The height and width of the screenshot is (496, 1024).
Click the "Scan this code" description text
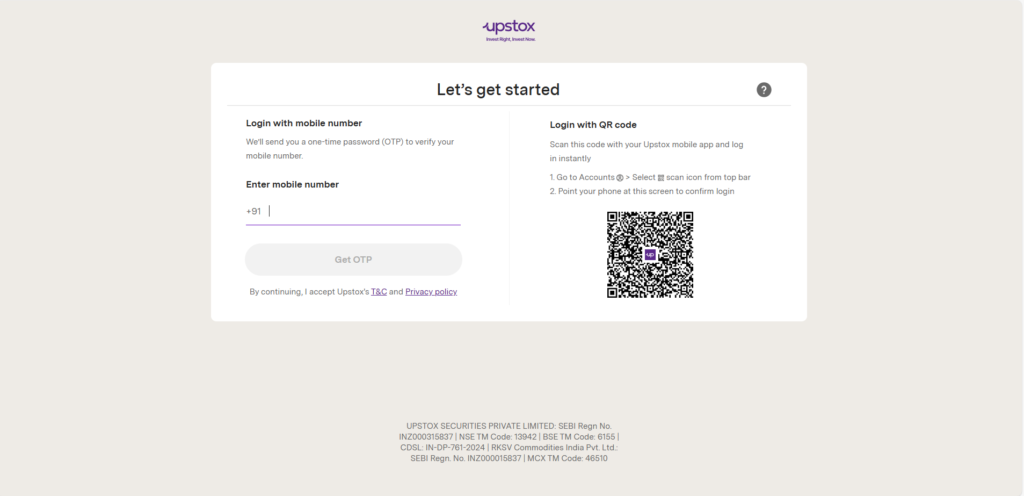tap(646, 151)
